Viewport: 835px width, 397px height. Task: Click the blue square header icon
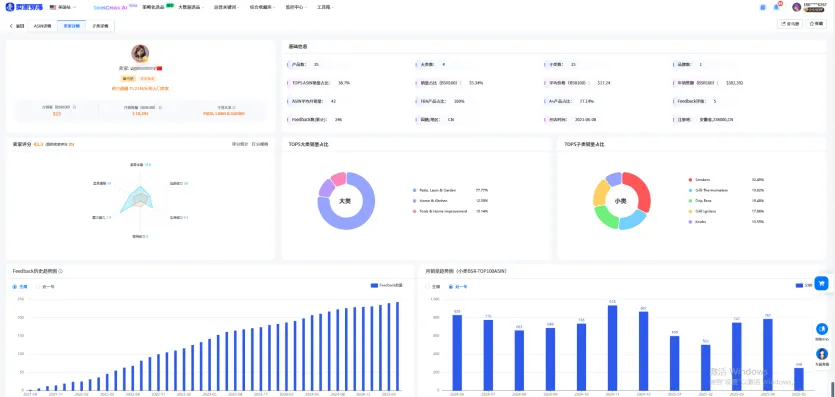pos(763,7)
